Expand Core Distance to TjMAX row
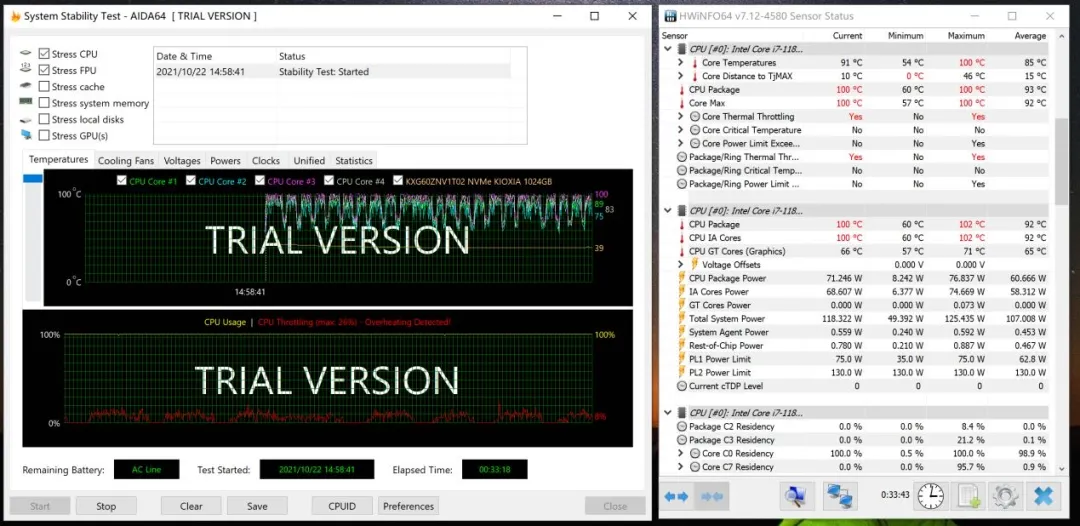This screenshot has width=1080, height=526. click(x=681, y=76)
